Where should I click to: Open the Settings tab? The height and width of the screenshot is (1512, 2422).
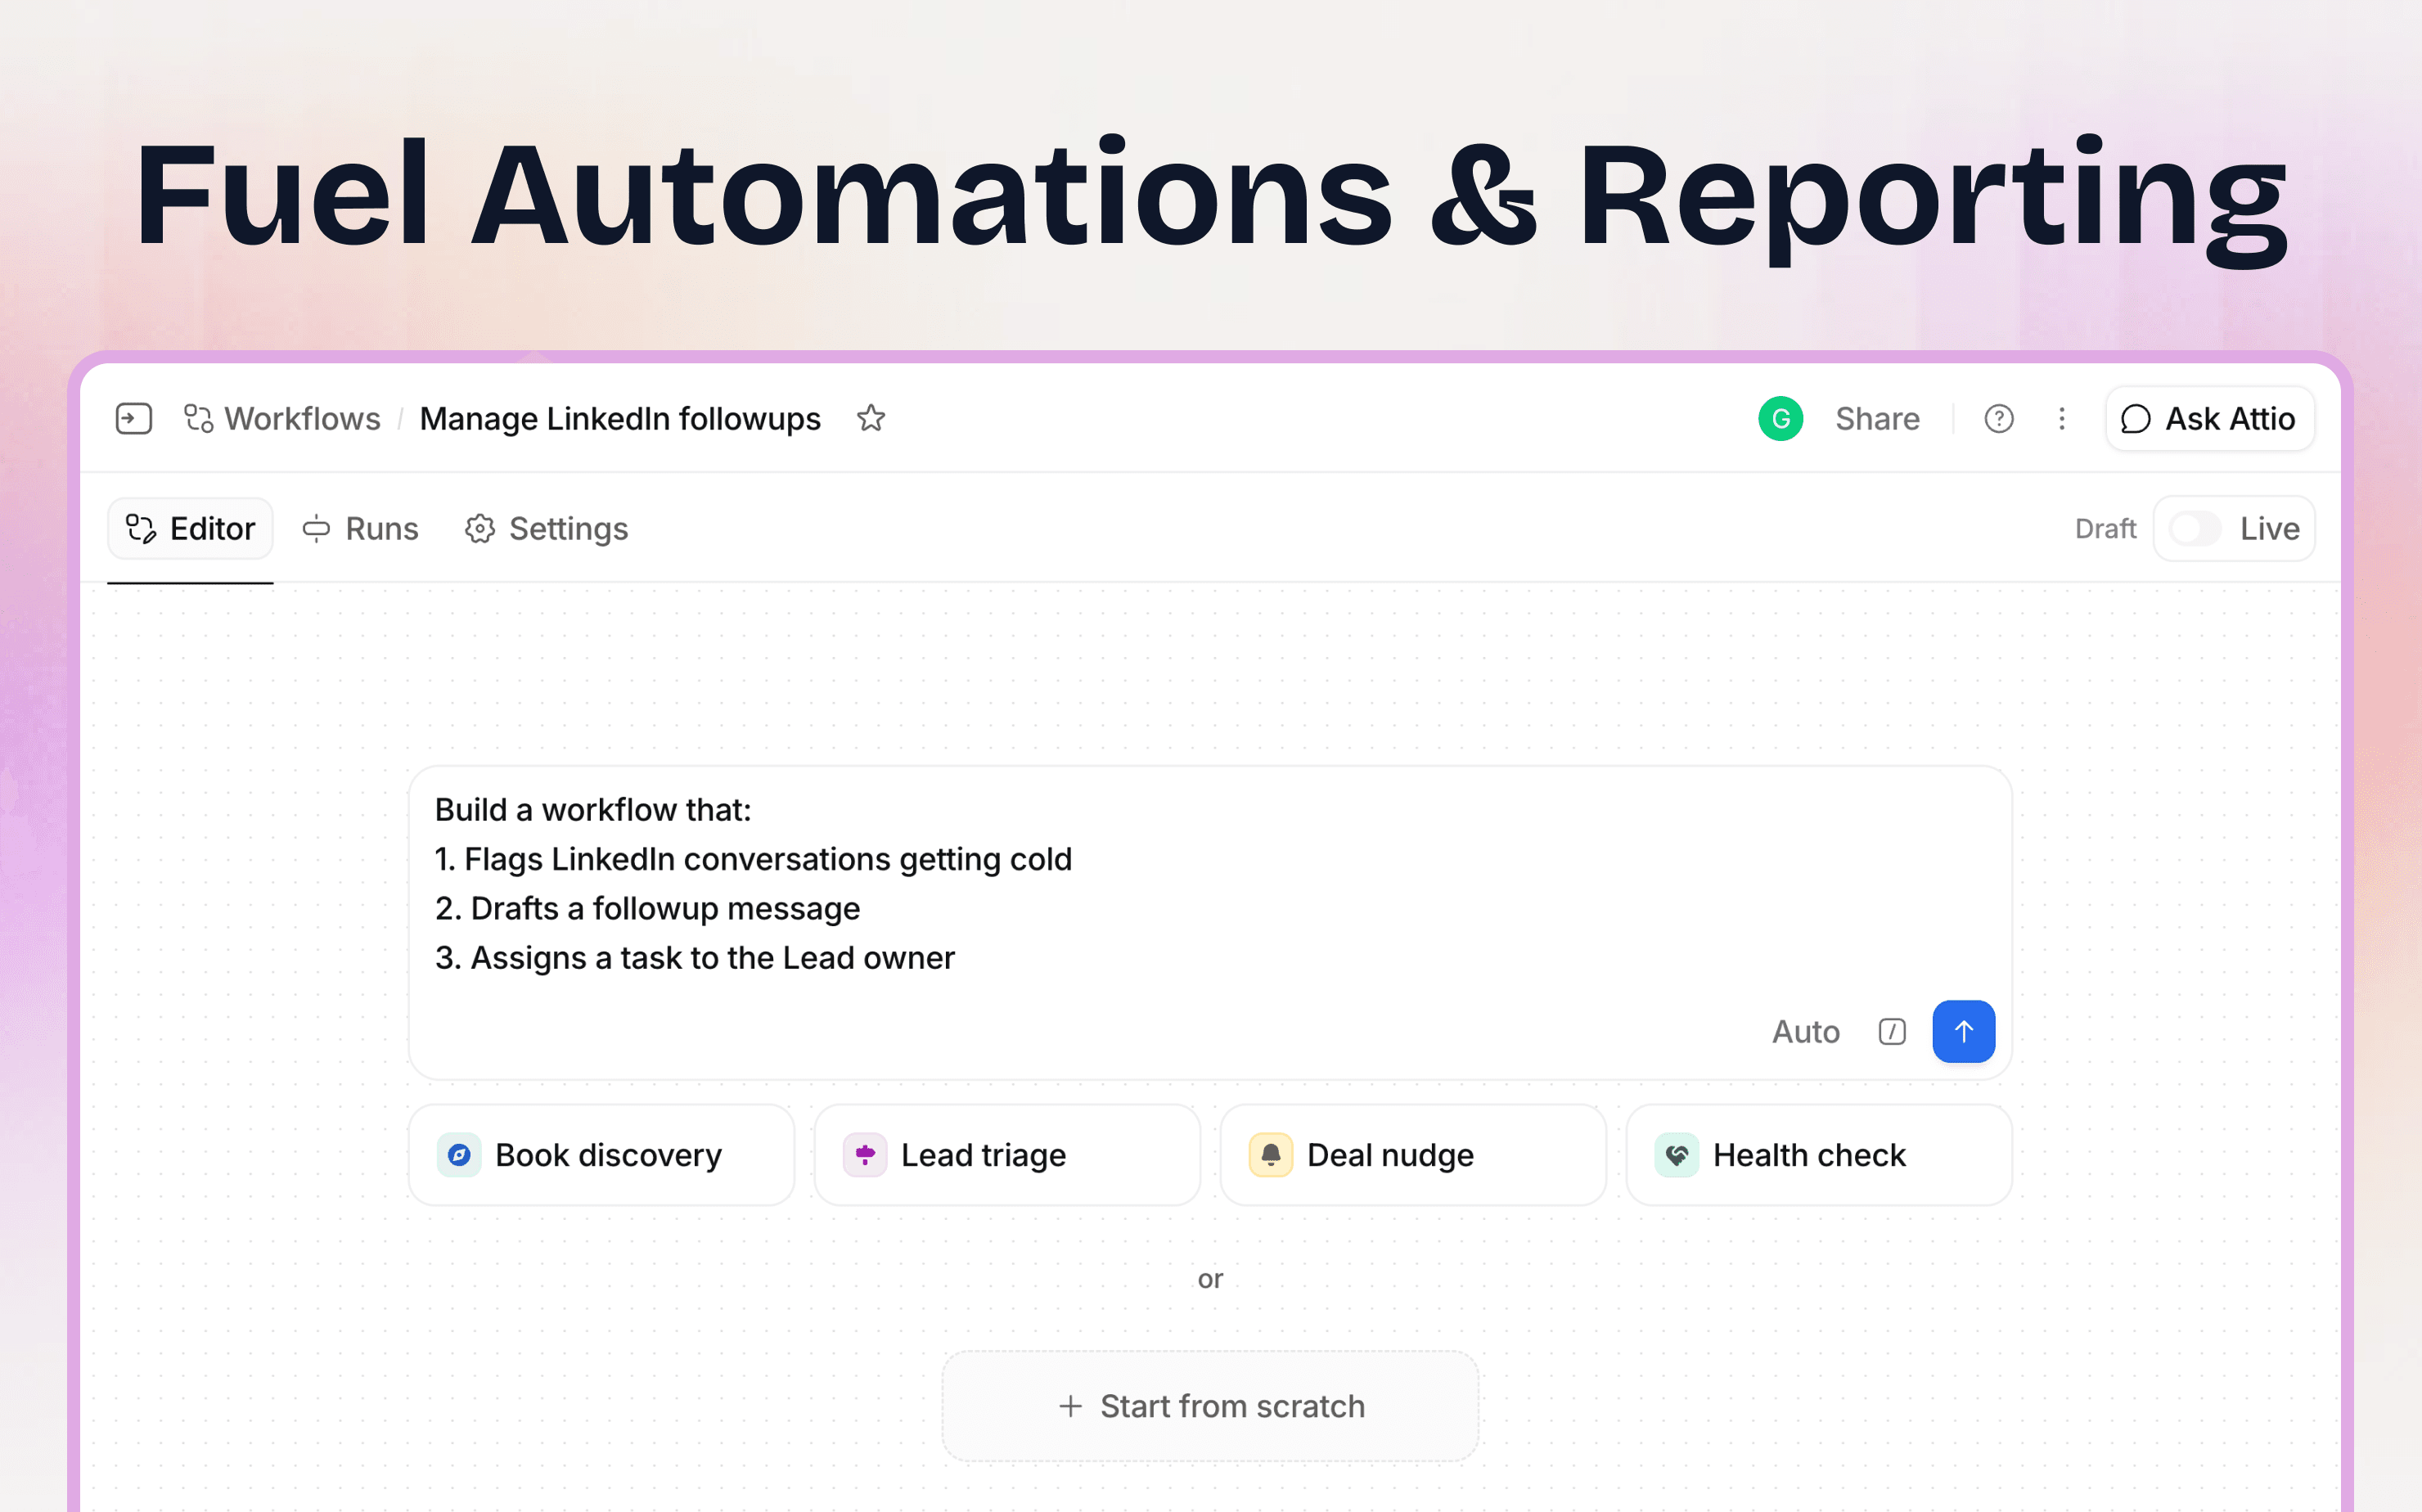coord(546,528)
